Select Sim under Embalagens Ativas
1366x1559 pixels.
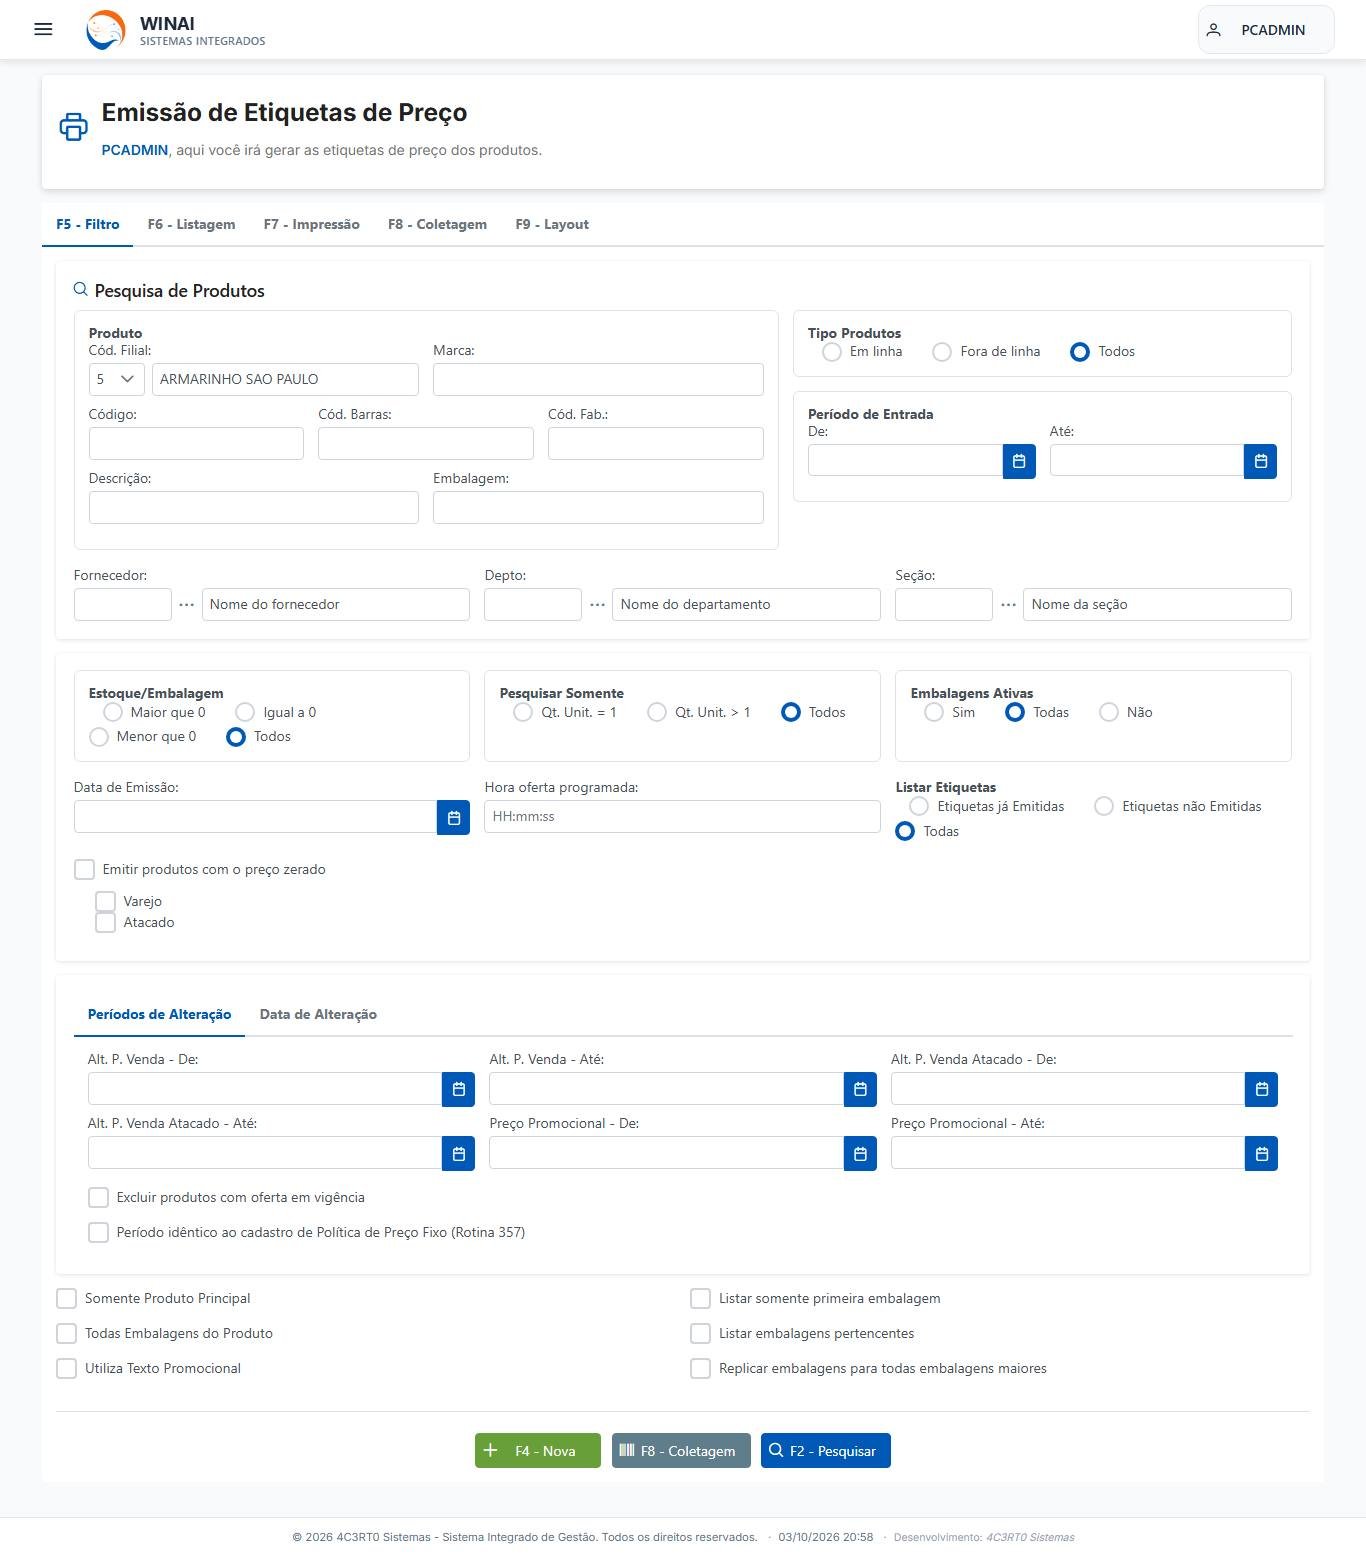coord(934,712)
